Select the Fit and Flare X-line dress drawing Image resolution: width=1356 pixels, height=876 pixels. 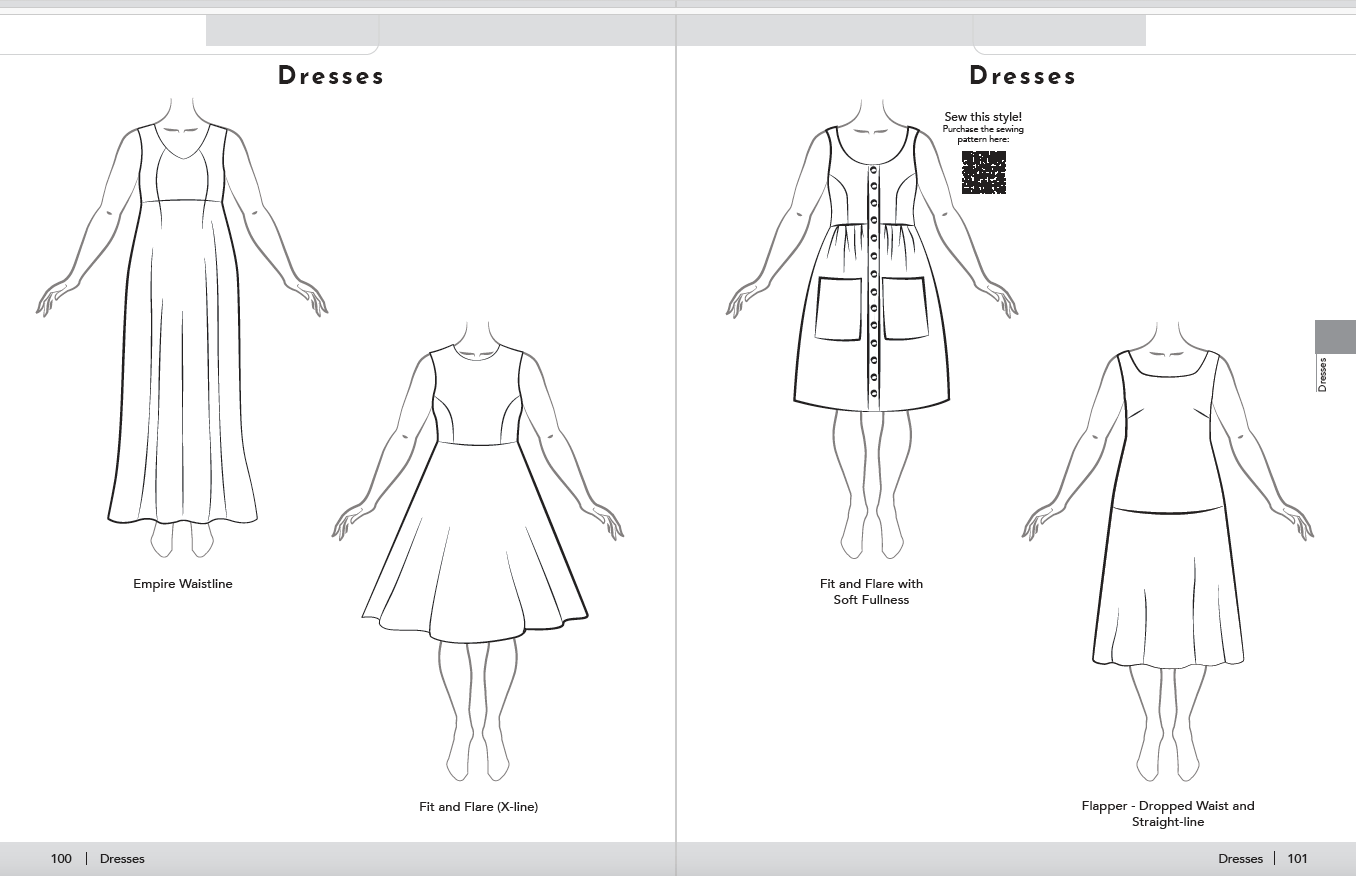point(477,550)
